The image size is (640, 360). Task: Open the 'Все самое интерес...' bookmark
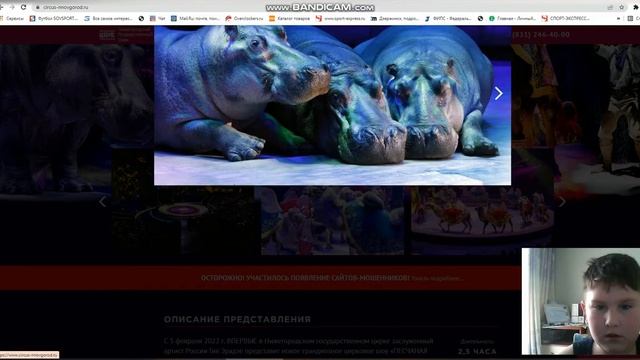[108, 18]
